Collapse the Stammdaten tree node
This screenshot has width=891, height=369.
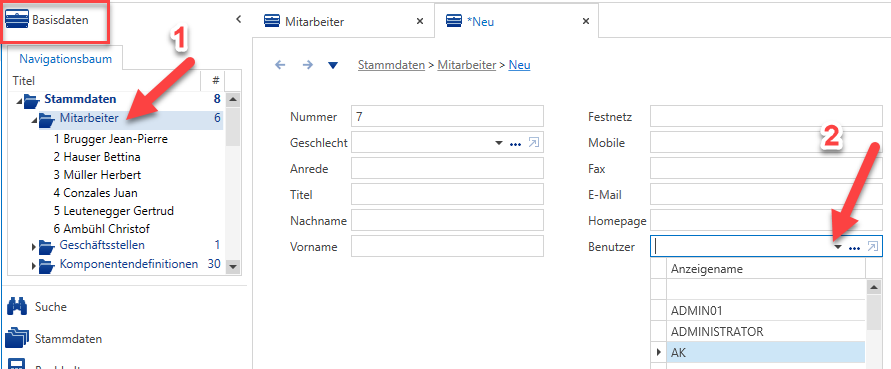point(20,102)
